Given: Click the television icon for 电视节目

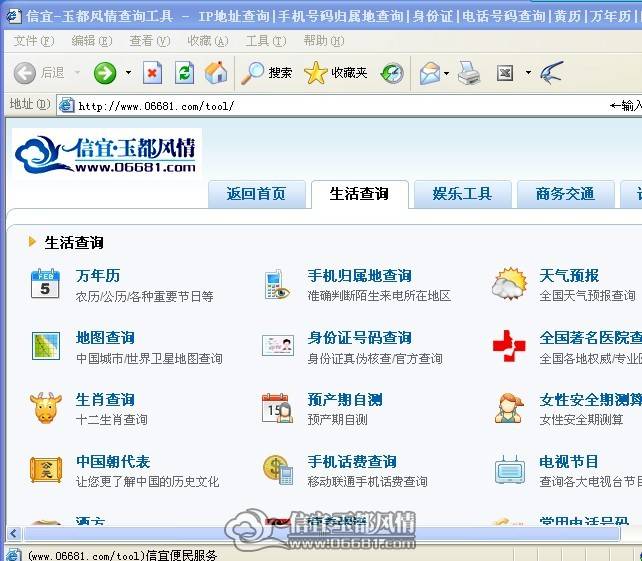Looking at the screenshot, I should tap(509, 470).
